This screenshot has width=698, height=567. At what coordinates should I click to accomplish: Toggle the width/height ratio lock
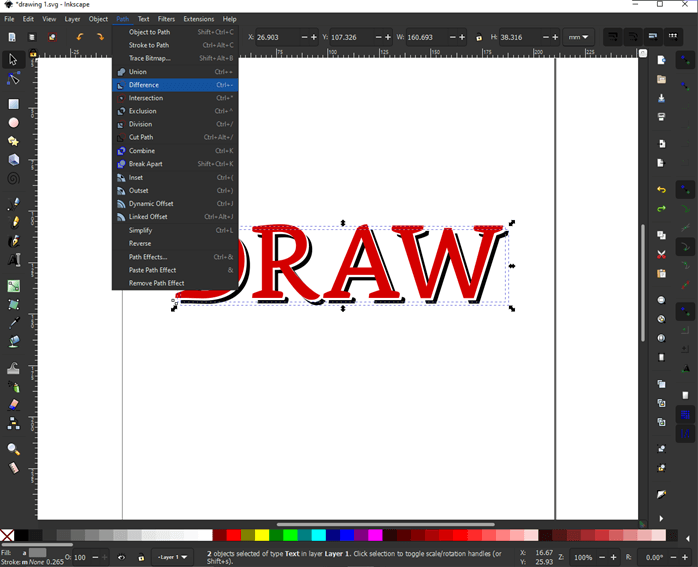click(x=479, y=37)
